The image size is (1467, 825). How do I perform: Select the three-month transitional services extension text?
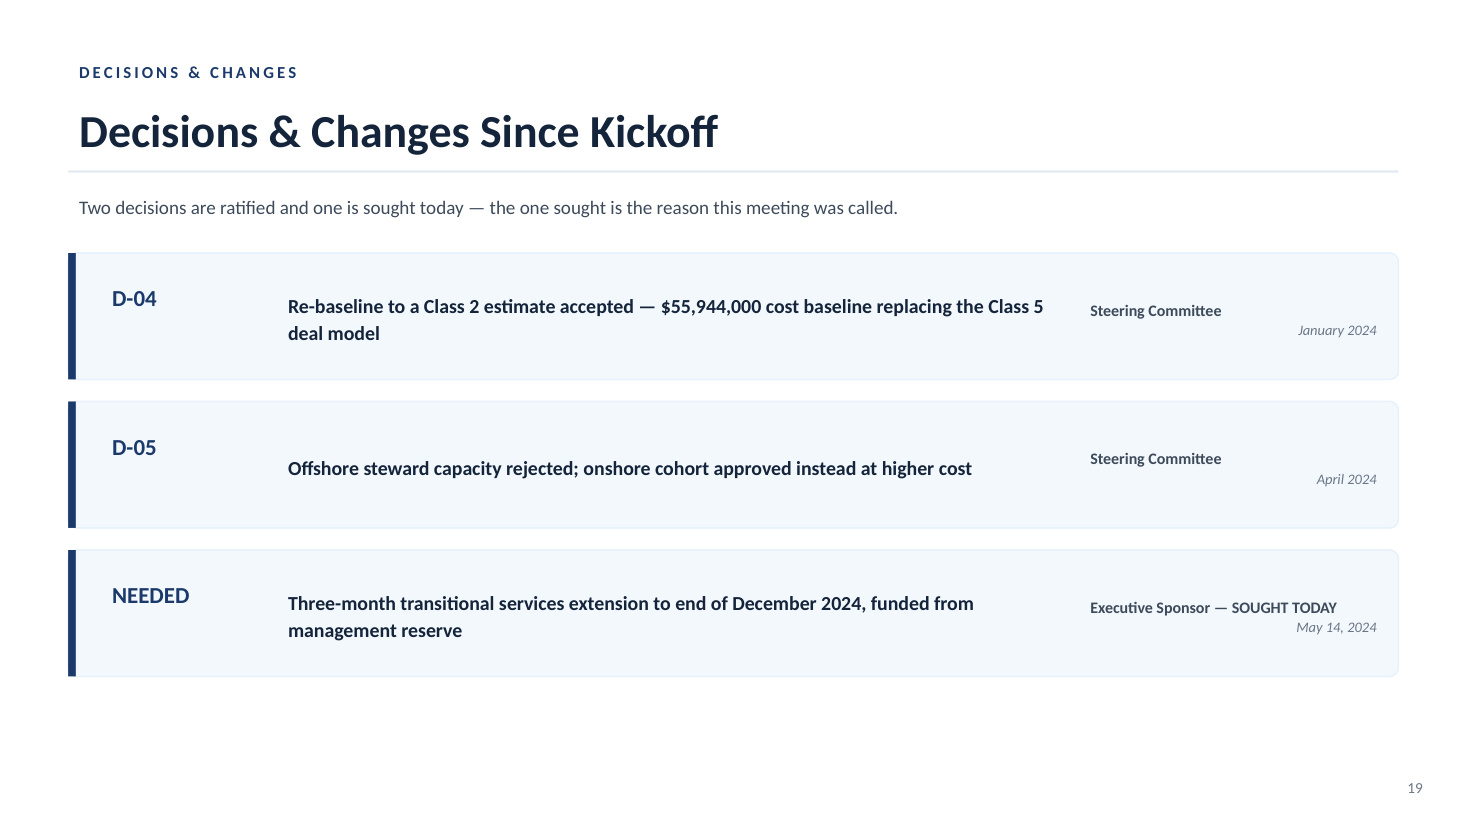coord(631,617)
